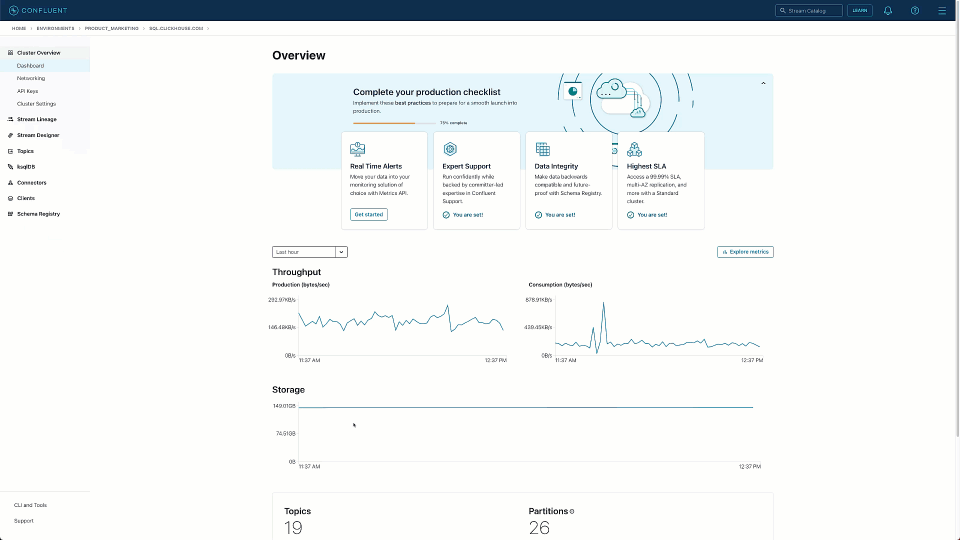Click the Get started button
This screenshot has height=540, width=960.
[x=368, y=214]
